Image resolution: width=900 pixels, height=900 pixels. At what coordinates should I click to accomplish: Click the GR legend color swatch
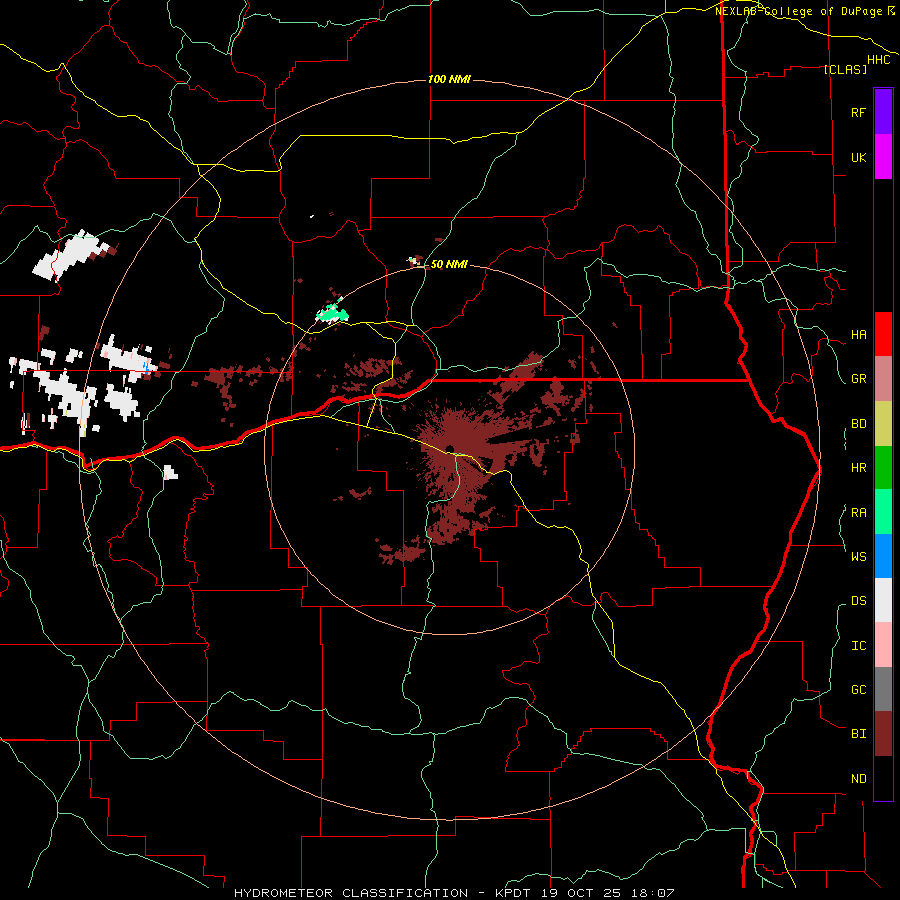coord(883,379)
